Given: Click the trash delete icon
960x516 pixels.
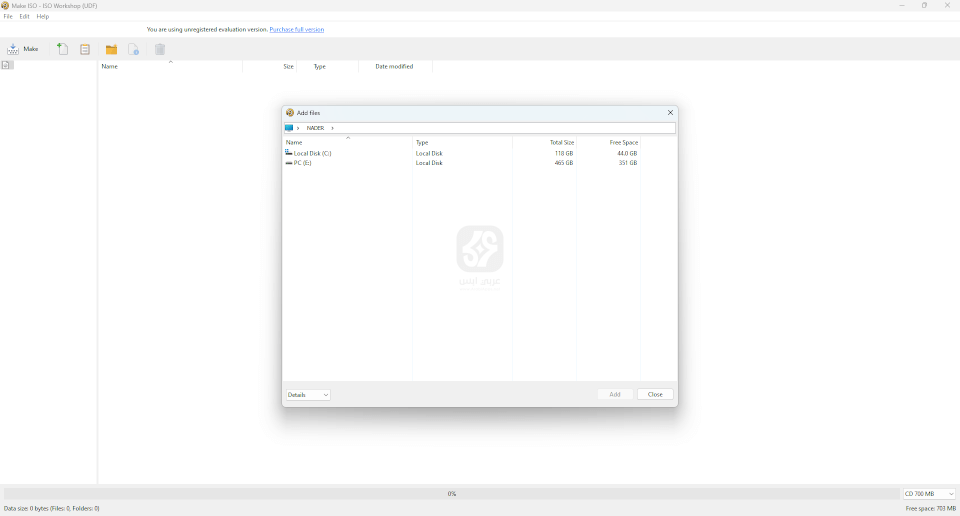Looking at the screenshot, I should [x=160, y=49].
